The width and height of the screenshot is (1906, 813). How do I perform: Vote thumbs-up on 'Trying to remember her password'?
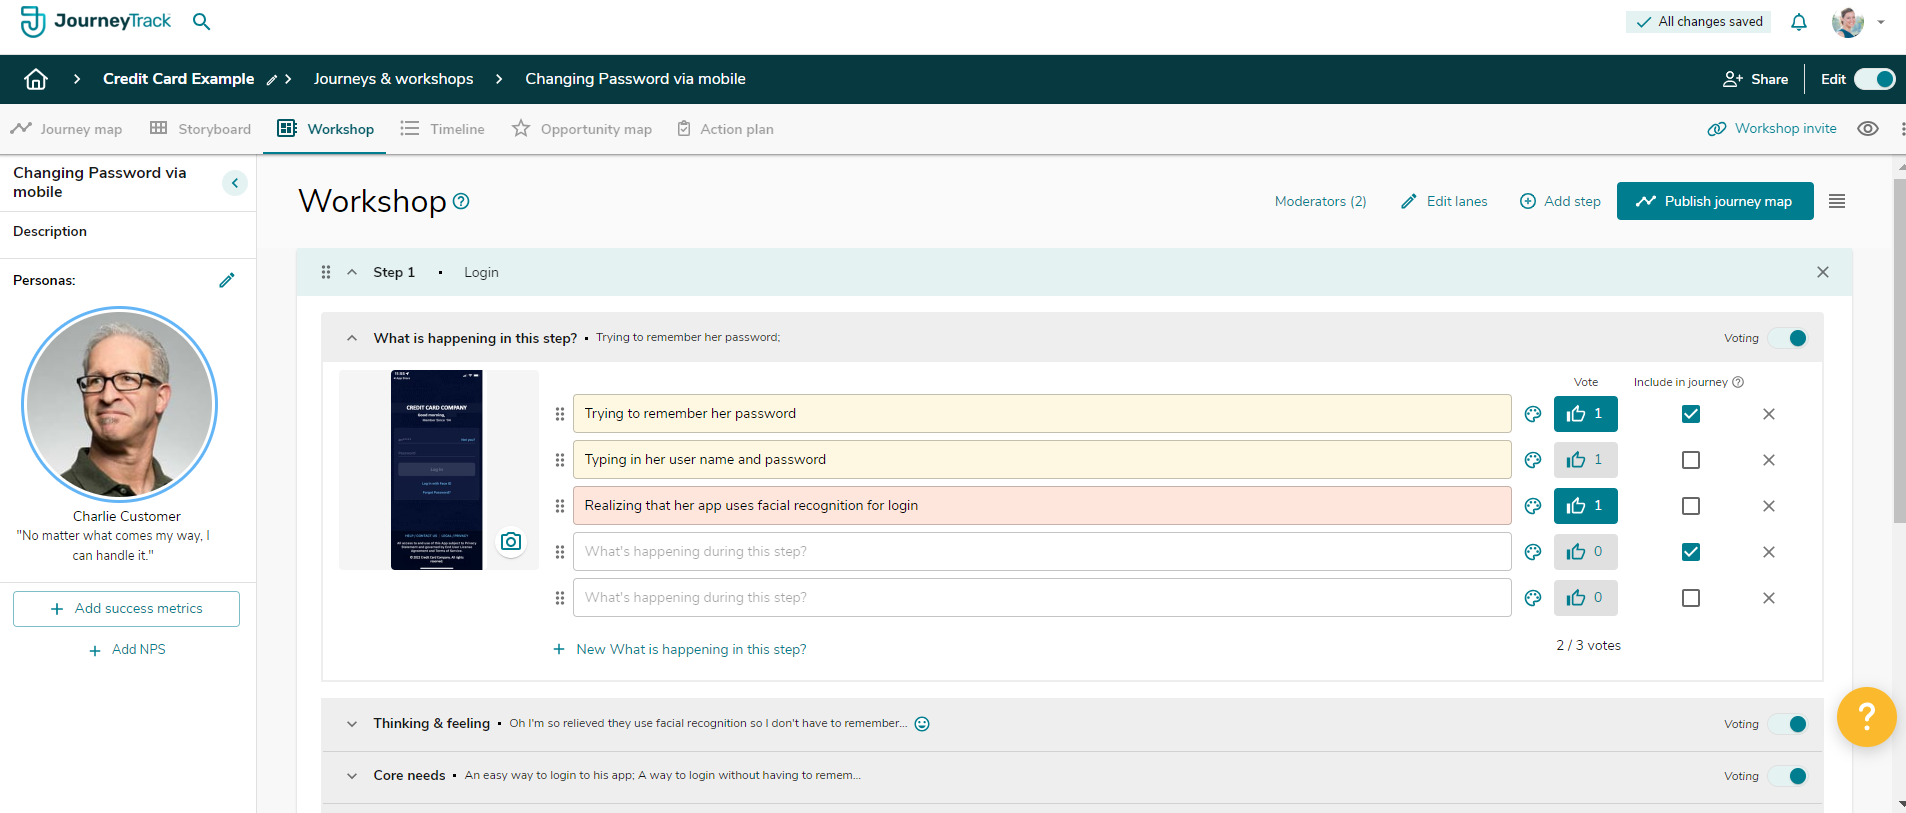pyautogui.click(x=1586, y=414)
